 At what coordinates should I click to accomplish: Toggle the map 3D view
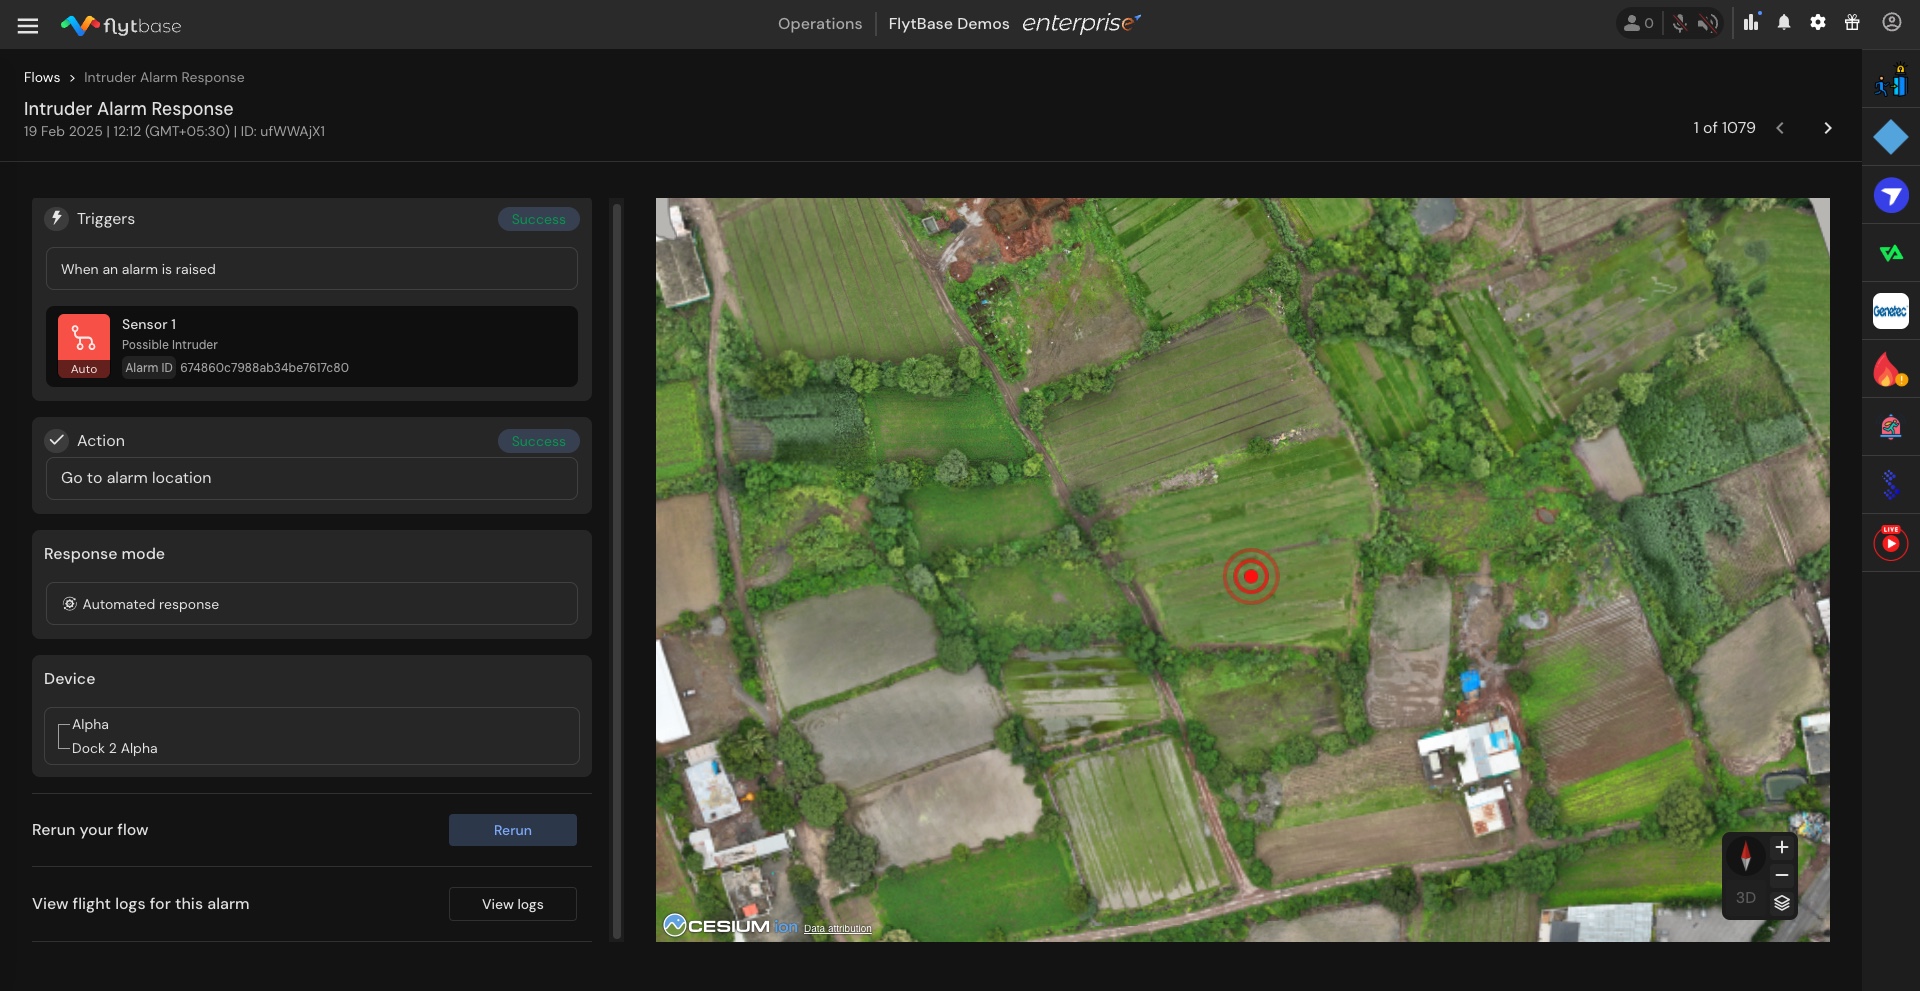(x=1746, y=898)
